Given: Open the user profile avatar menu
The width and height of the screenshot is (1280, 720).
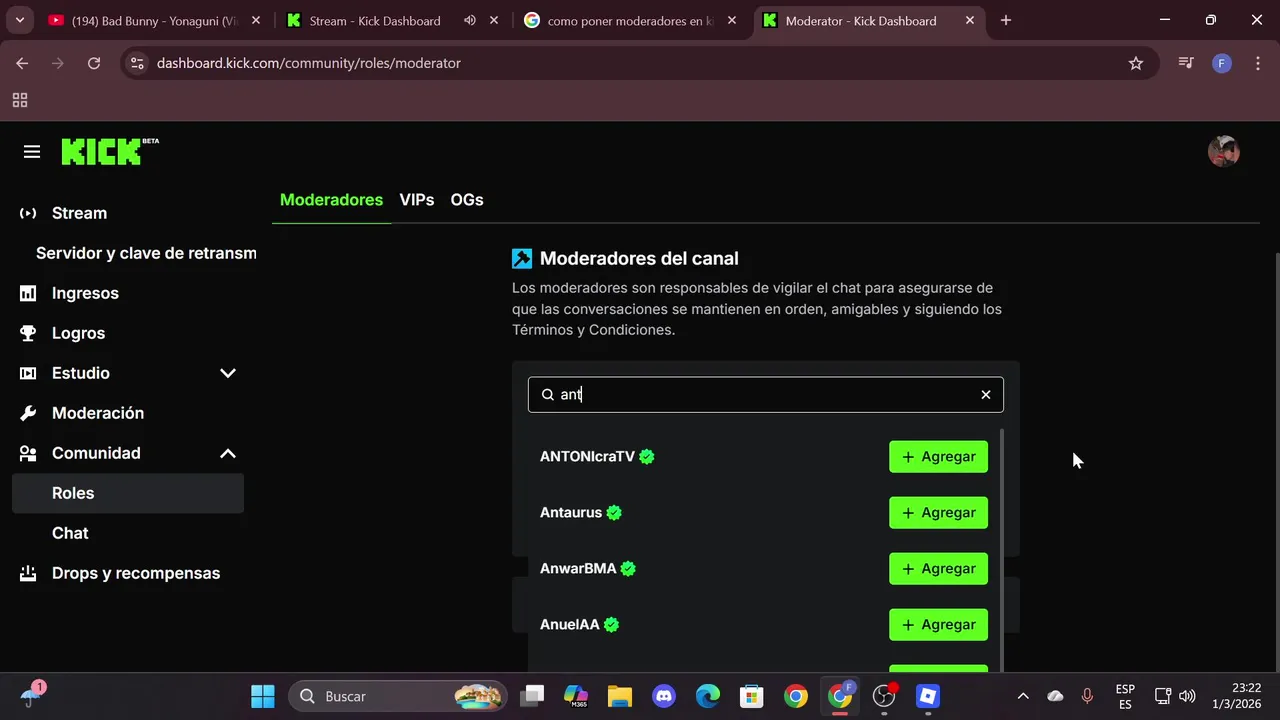Looking at the screenshot, I should tap(1224, 152).
